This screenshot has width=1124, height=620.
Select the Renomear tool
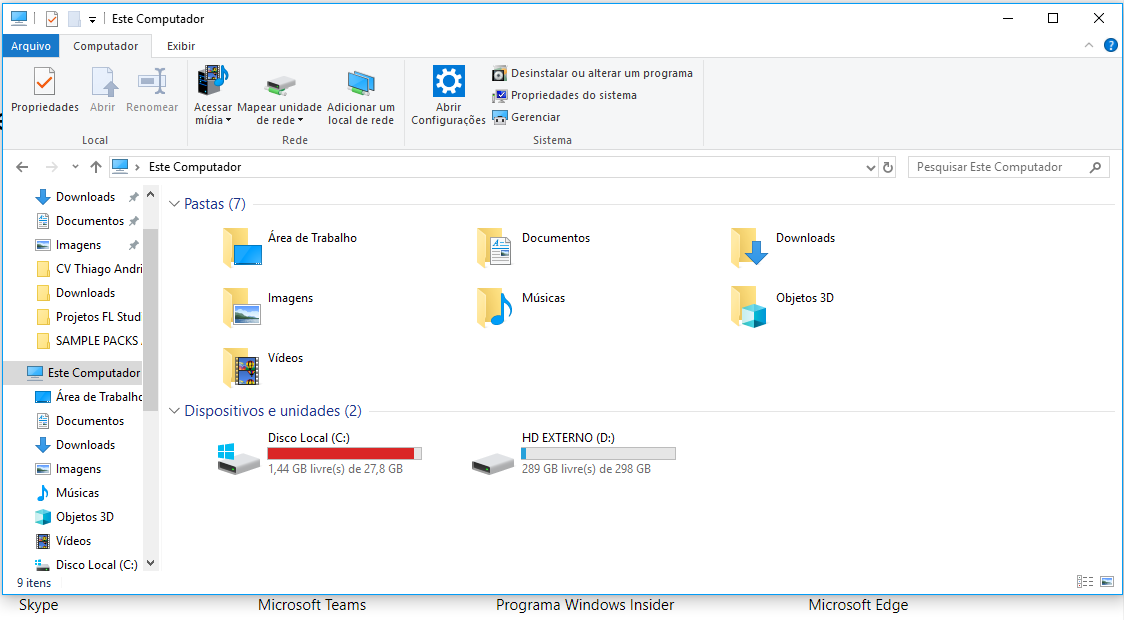[152, 92]
